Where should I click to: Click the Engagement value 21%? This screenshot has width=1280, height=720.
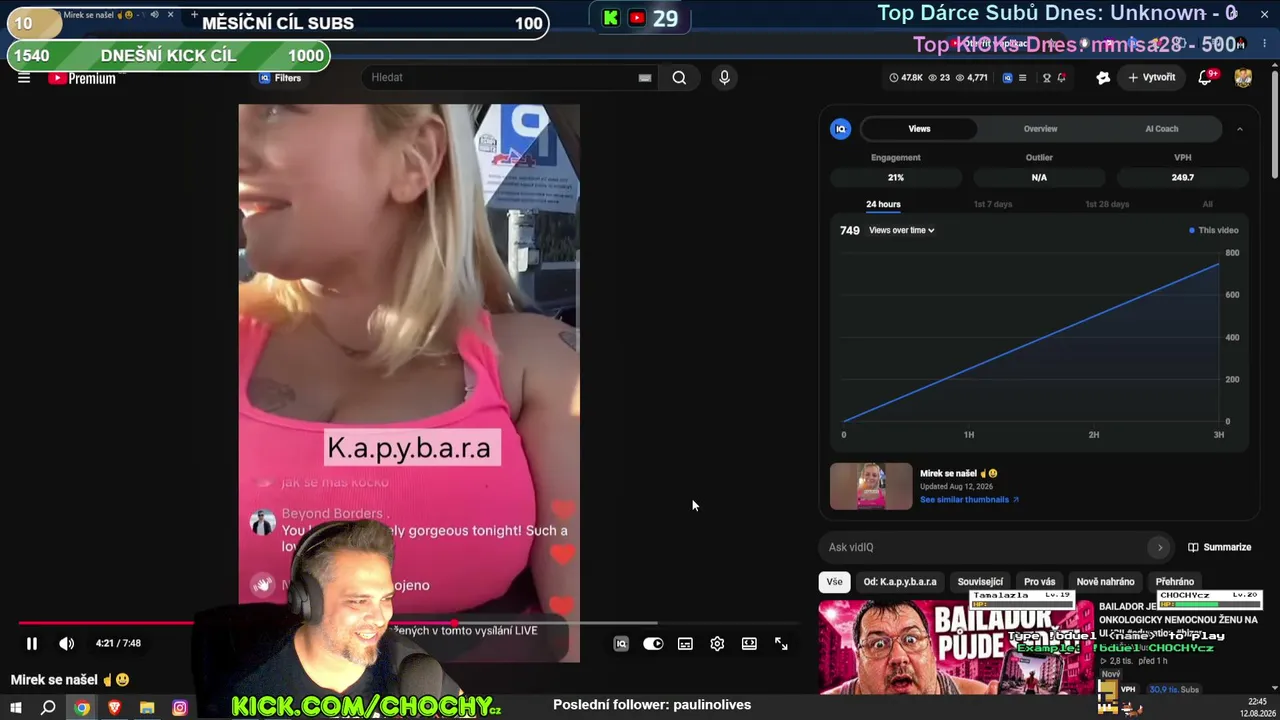pyautogui.click(x=896, y=178)
